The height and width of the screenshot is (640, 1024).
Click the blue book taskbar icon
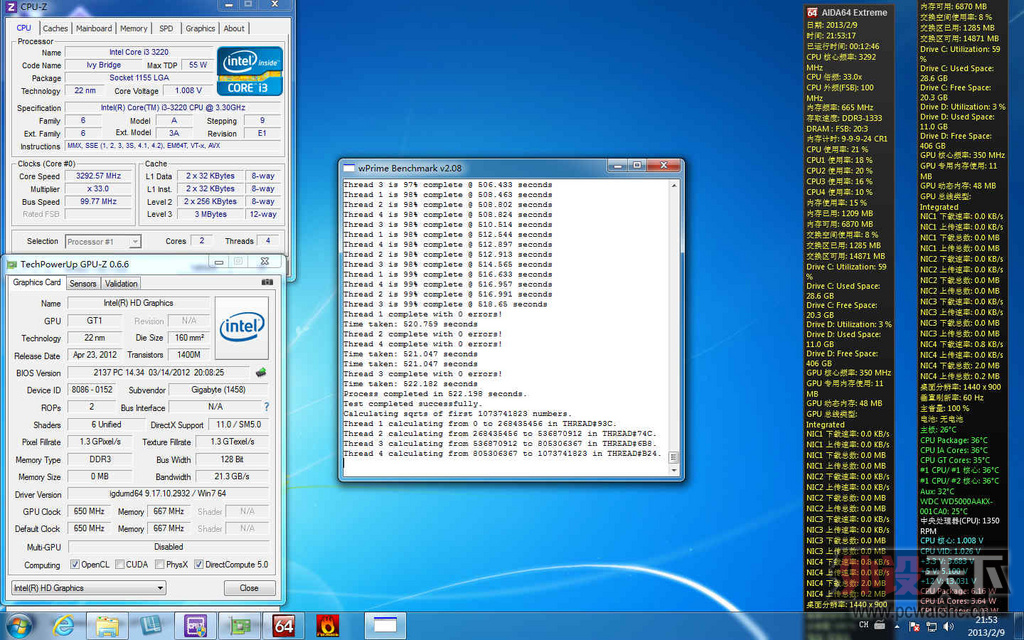point(151,626)
